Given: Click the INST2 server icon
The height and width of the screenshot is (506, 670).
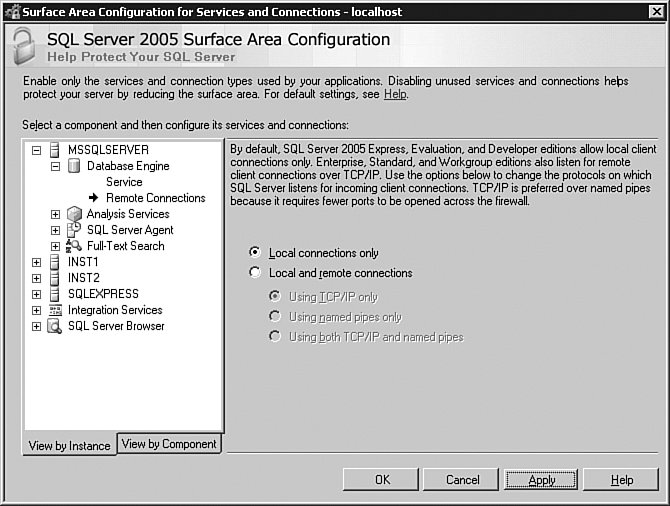Looking at the screenshot, I should 55,278.
